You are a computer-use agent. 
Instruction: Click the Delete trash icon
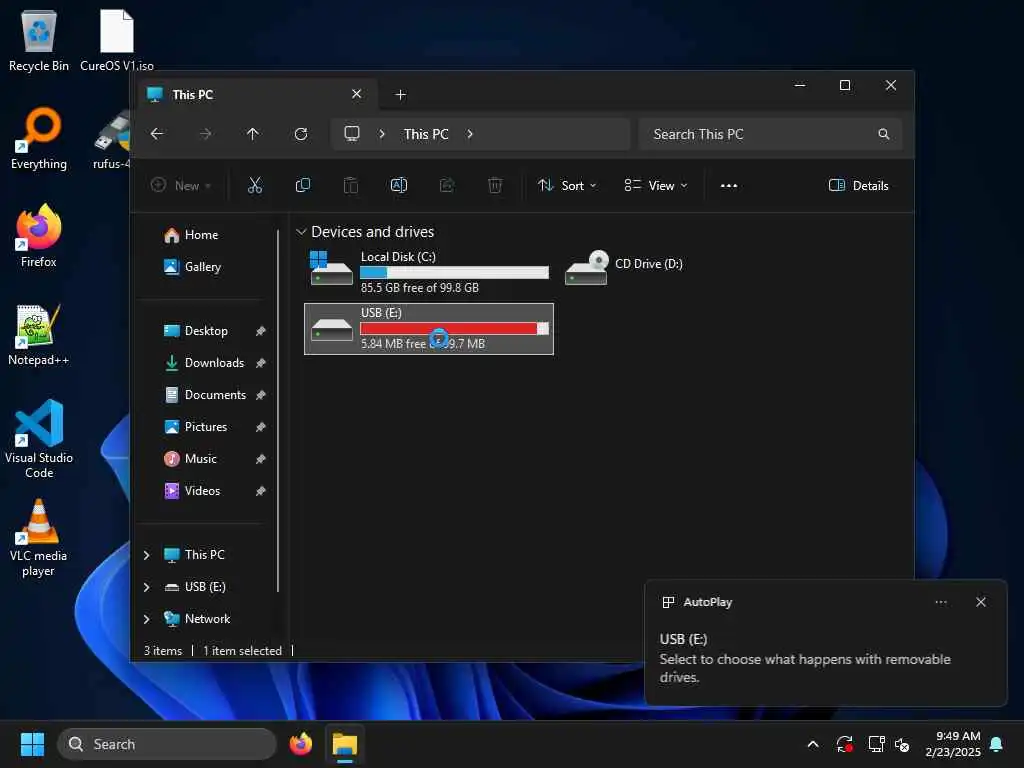point(495,185)
